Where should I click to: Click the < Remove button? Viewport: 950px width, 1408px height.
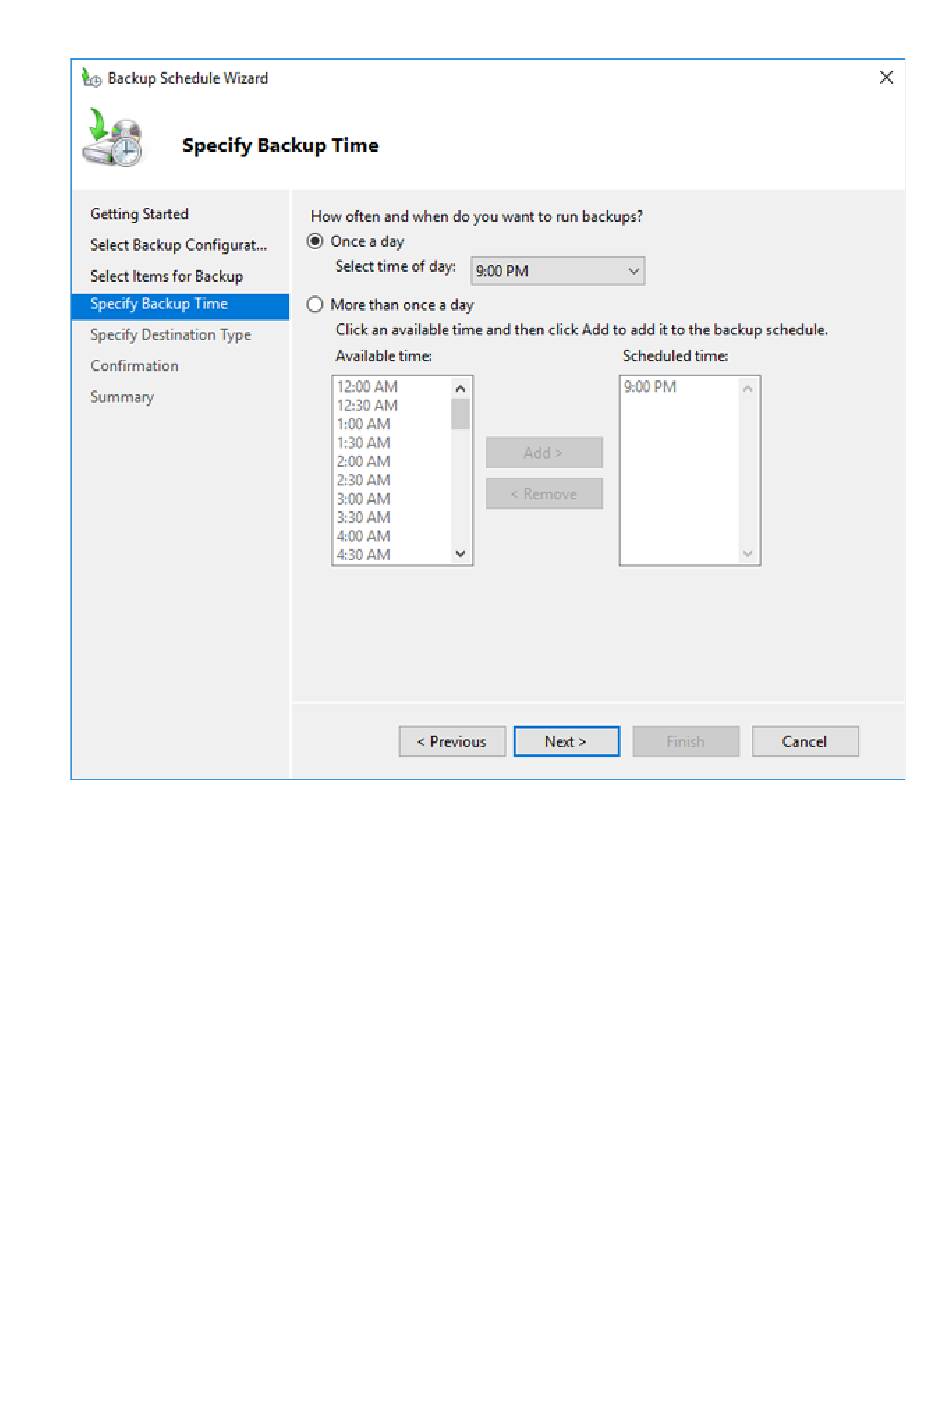[544, 494]
